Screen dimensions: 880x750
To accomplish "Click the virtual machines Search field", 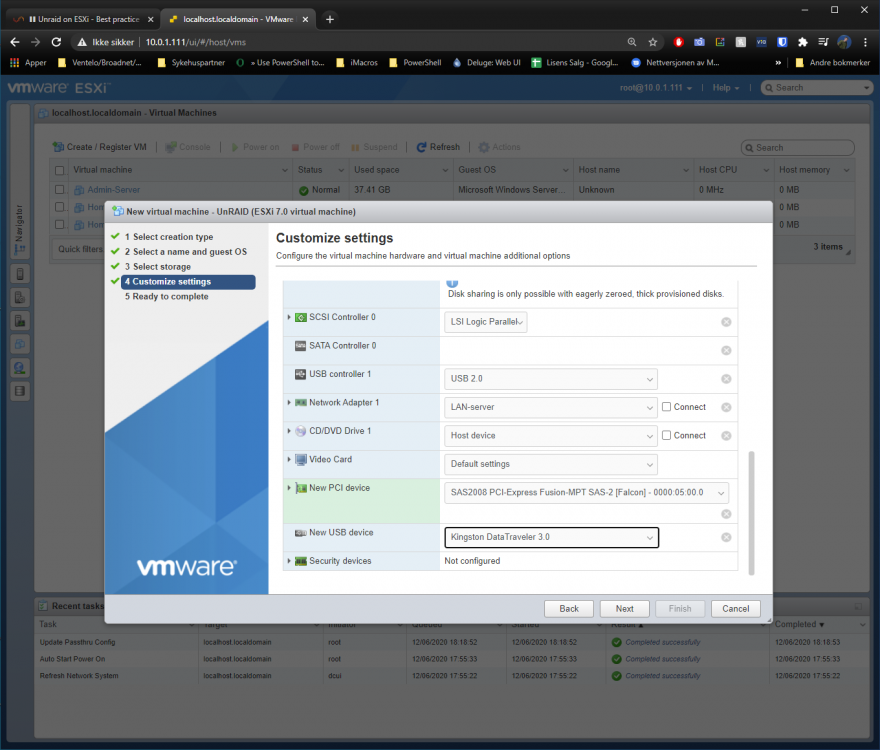I will coord(798,148).
